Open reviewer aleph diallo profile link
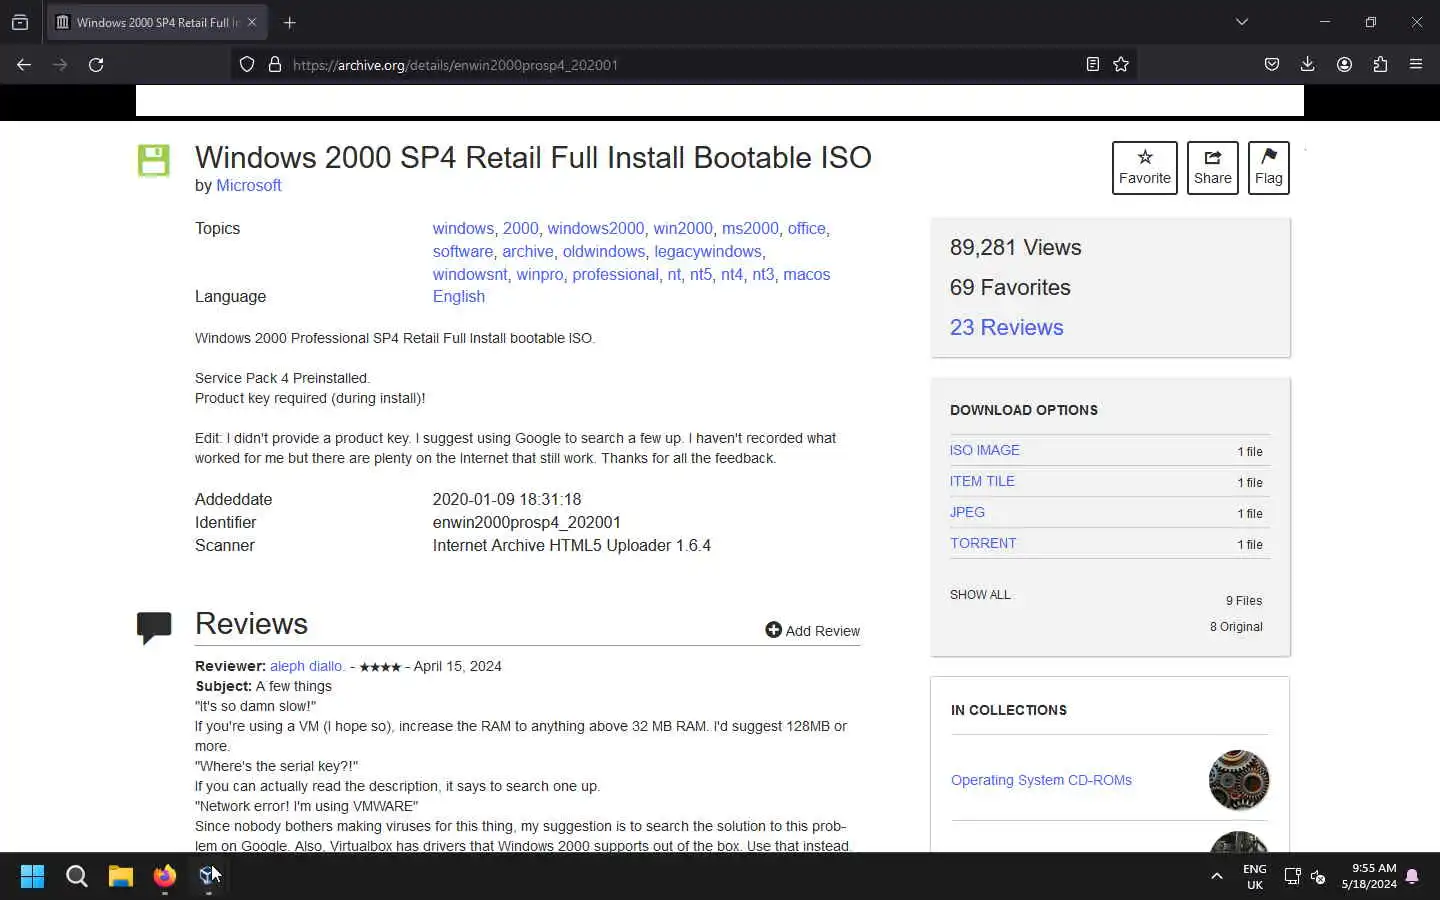1440x900 pixels. (x=307, y=666)
